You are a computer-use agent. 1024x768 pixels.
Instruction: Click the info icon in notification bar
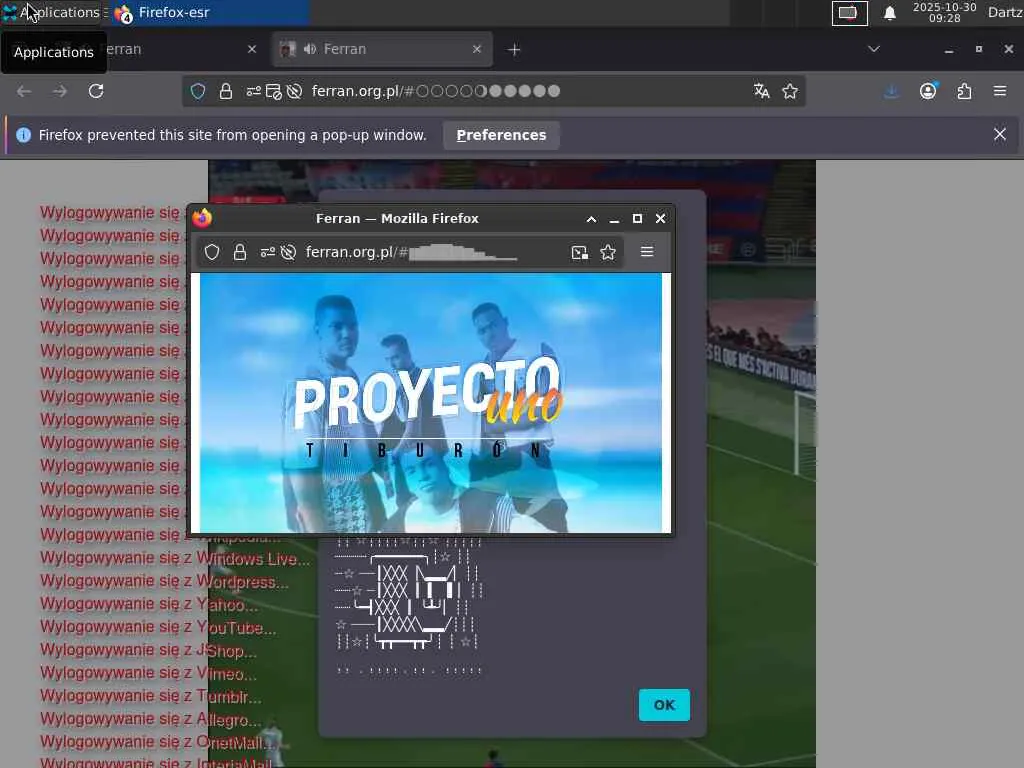coord(24,135)
